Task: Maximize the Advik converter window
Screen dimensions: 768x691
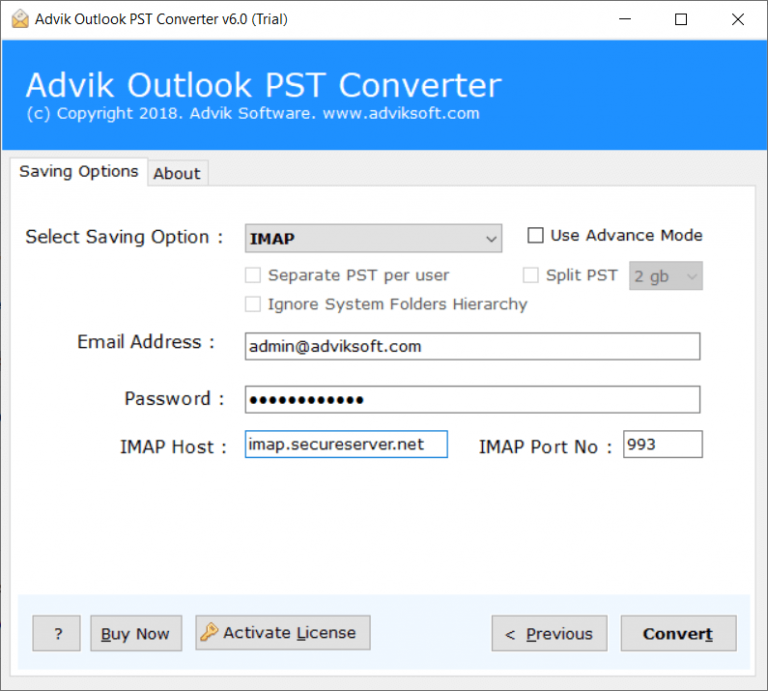Action: (x=681, y=19)
